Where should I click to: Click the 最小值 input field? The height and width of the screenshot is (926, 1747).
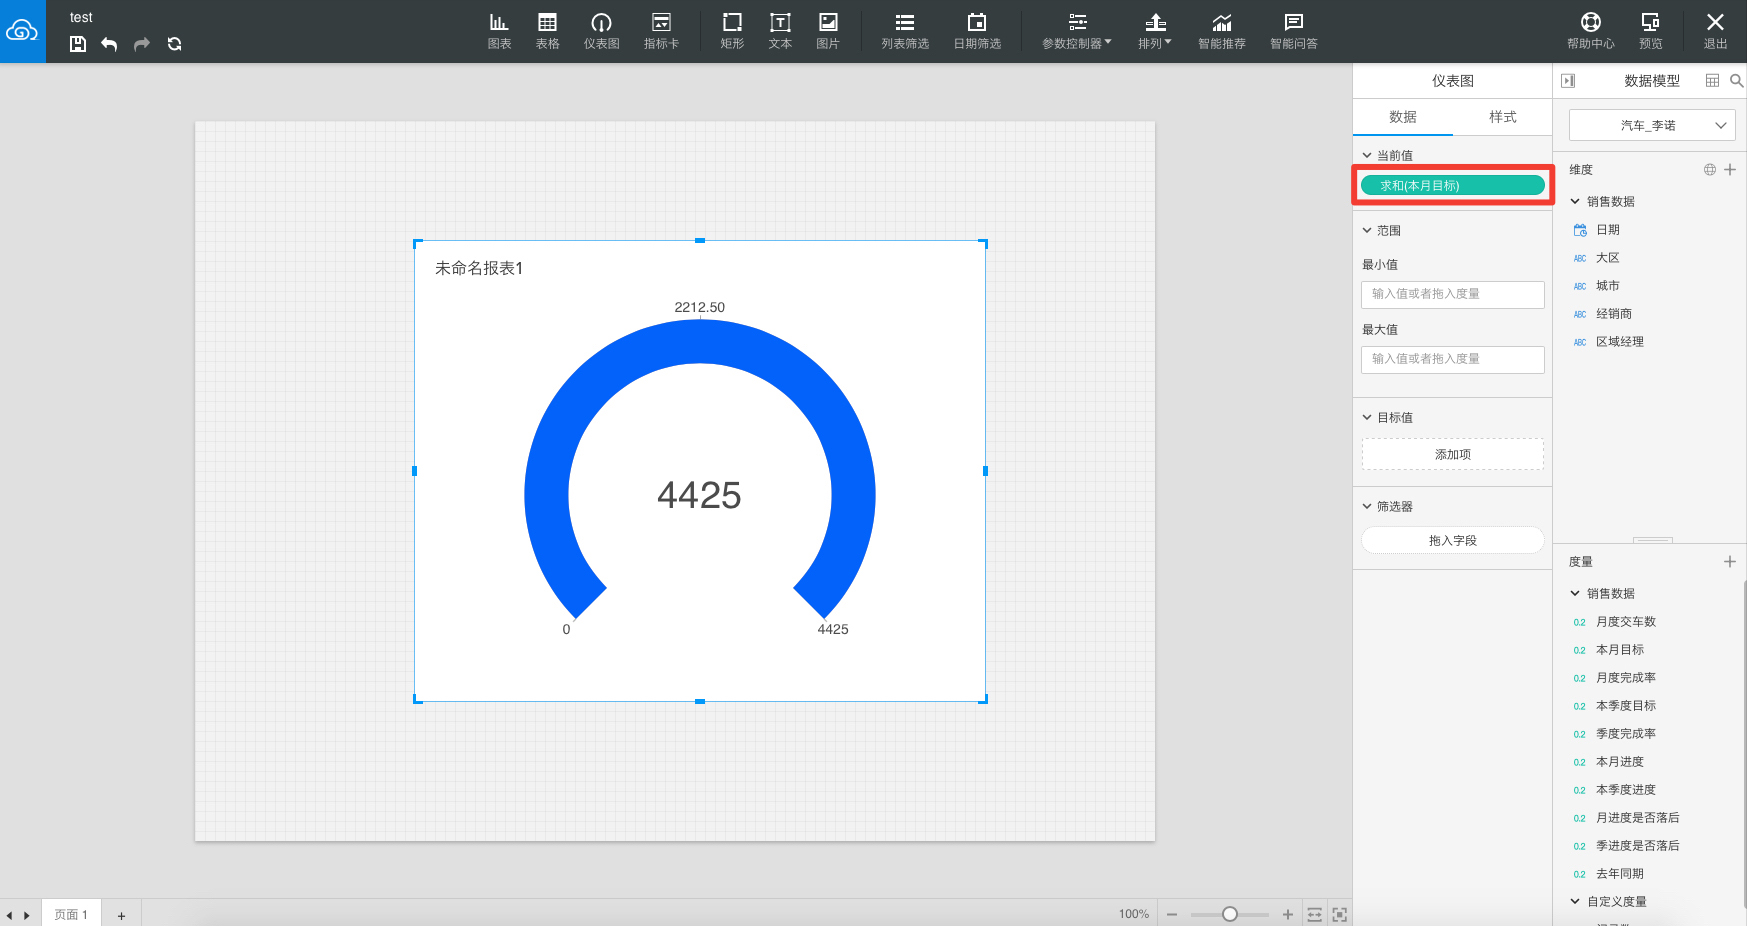1453,294
